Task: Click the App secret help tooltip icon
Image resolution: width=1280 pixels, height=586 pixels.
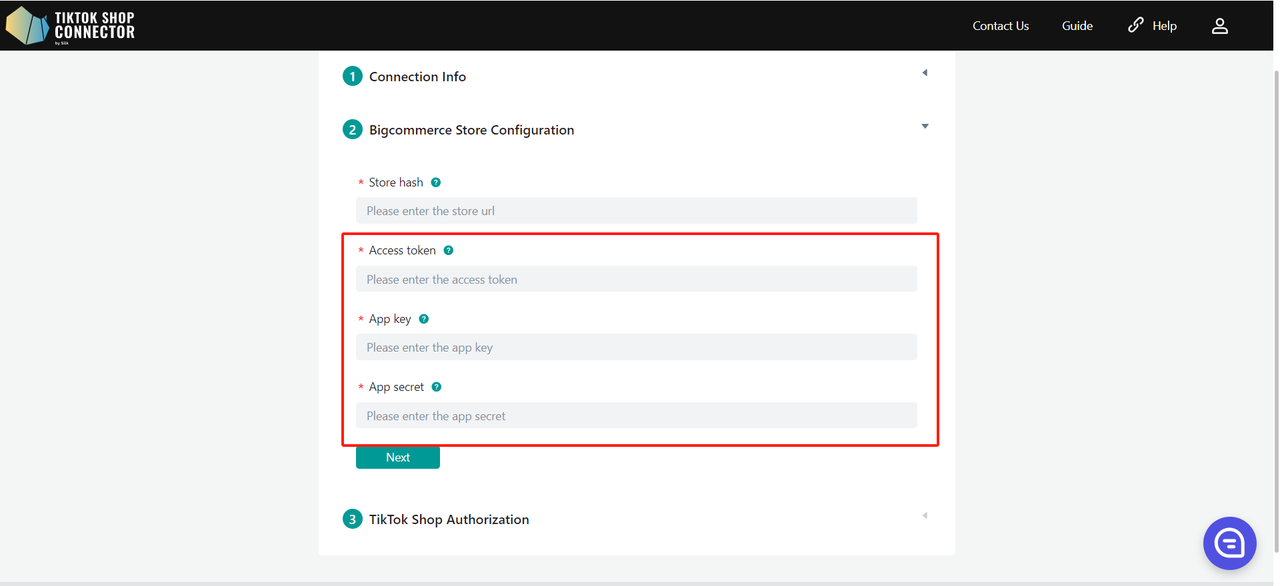Action: (x=436, y=387)
